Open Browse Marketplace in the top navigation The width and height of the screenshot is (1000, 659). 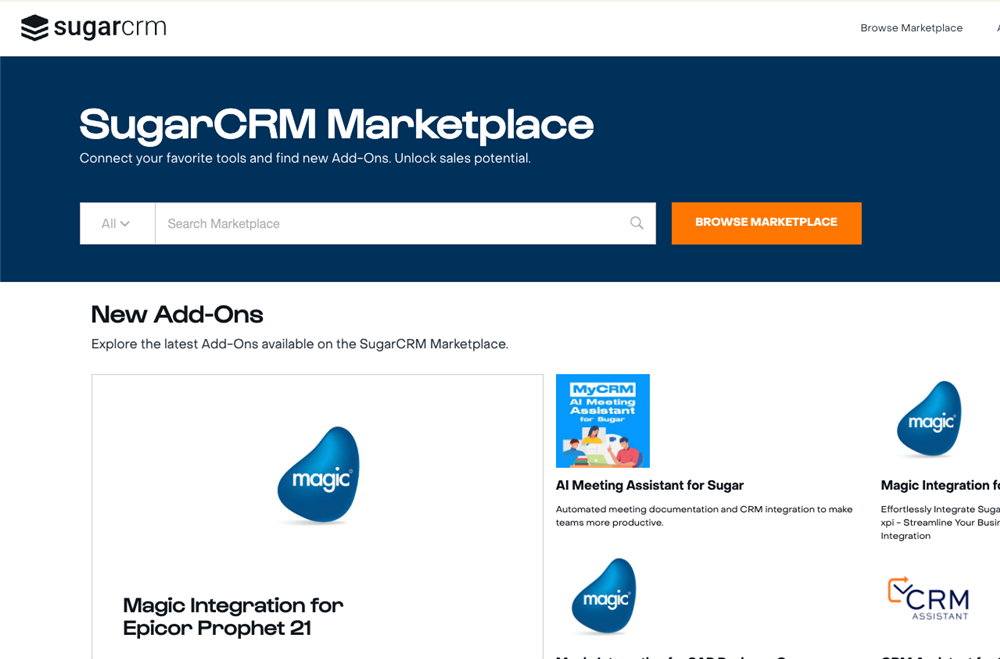pyautogui.click(x=911, y=28)
